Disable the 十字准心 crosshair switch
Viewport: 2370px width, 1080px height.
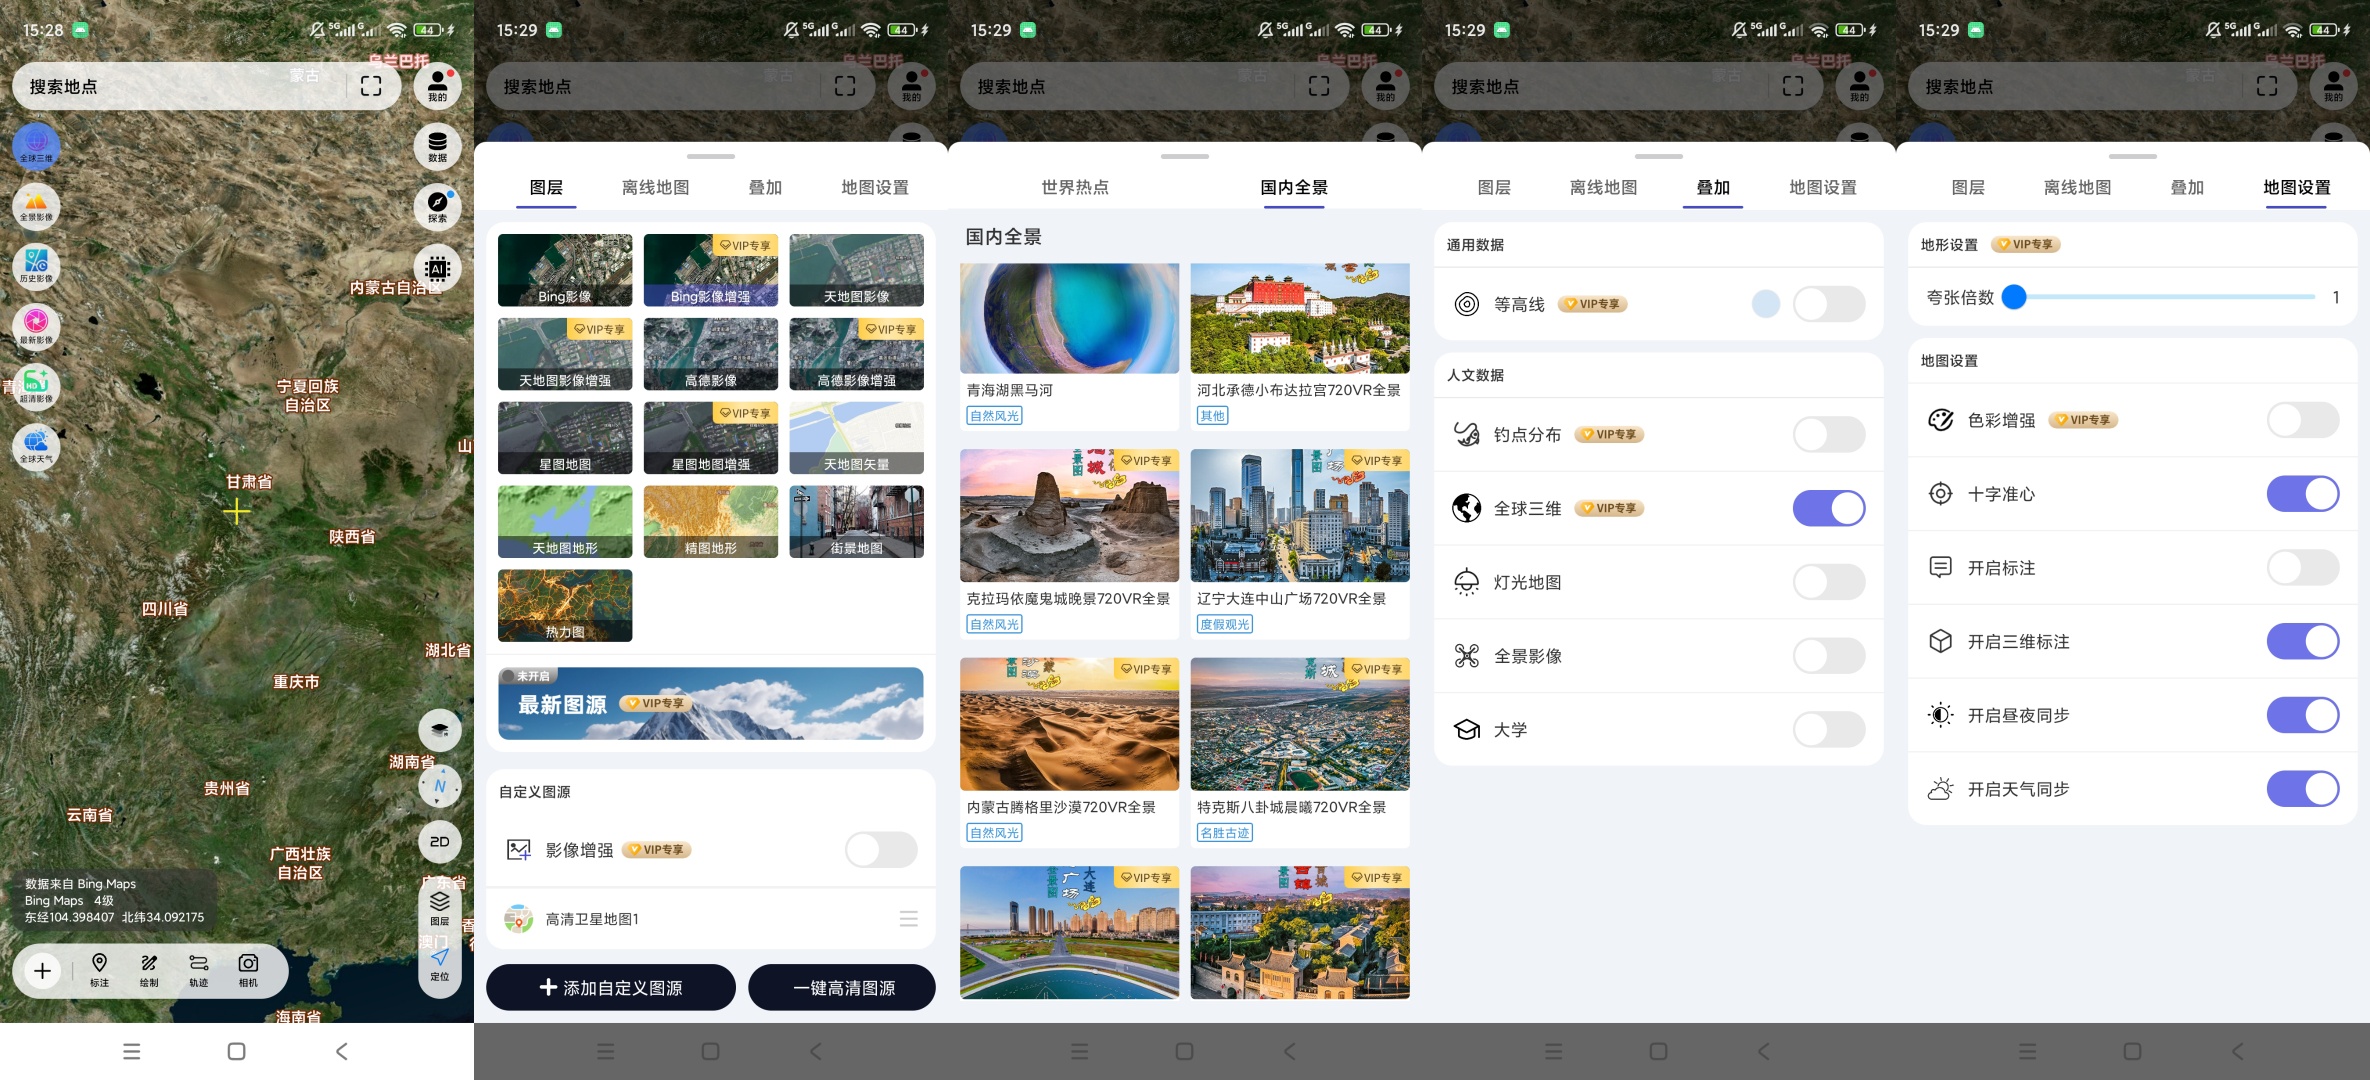2303,494
